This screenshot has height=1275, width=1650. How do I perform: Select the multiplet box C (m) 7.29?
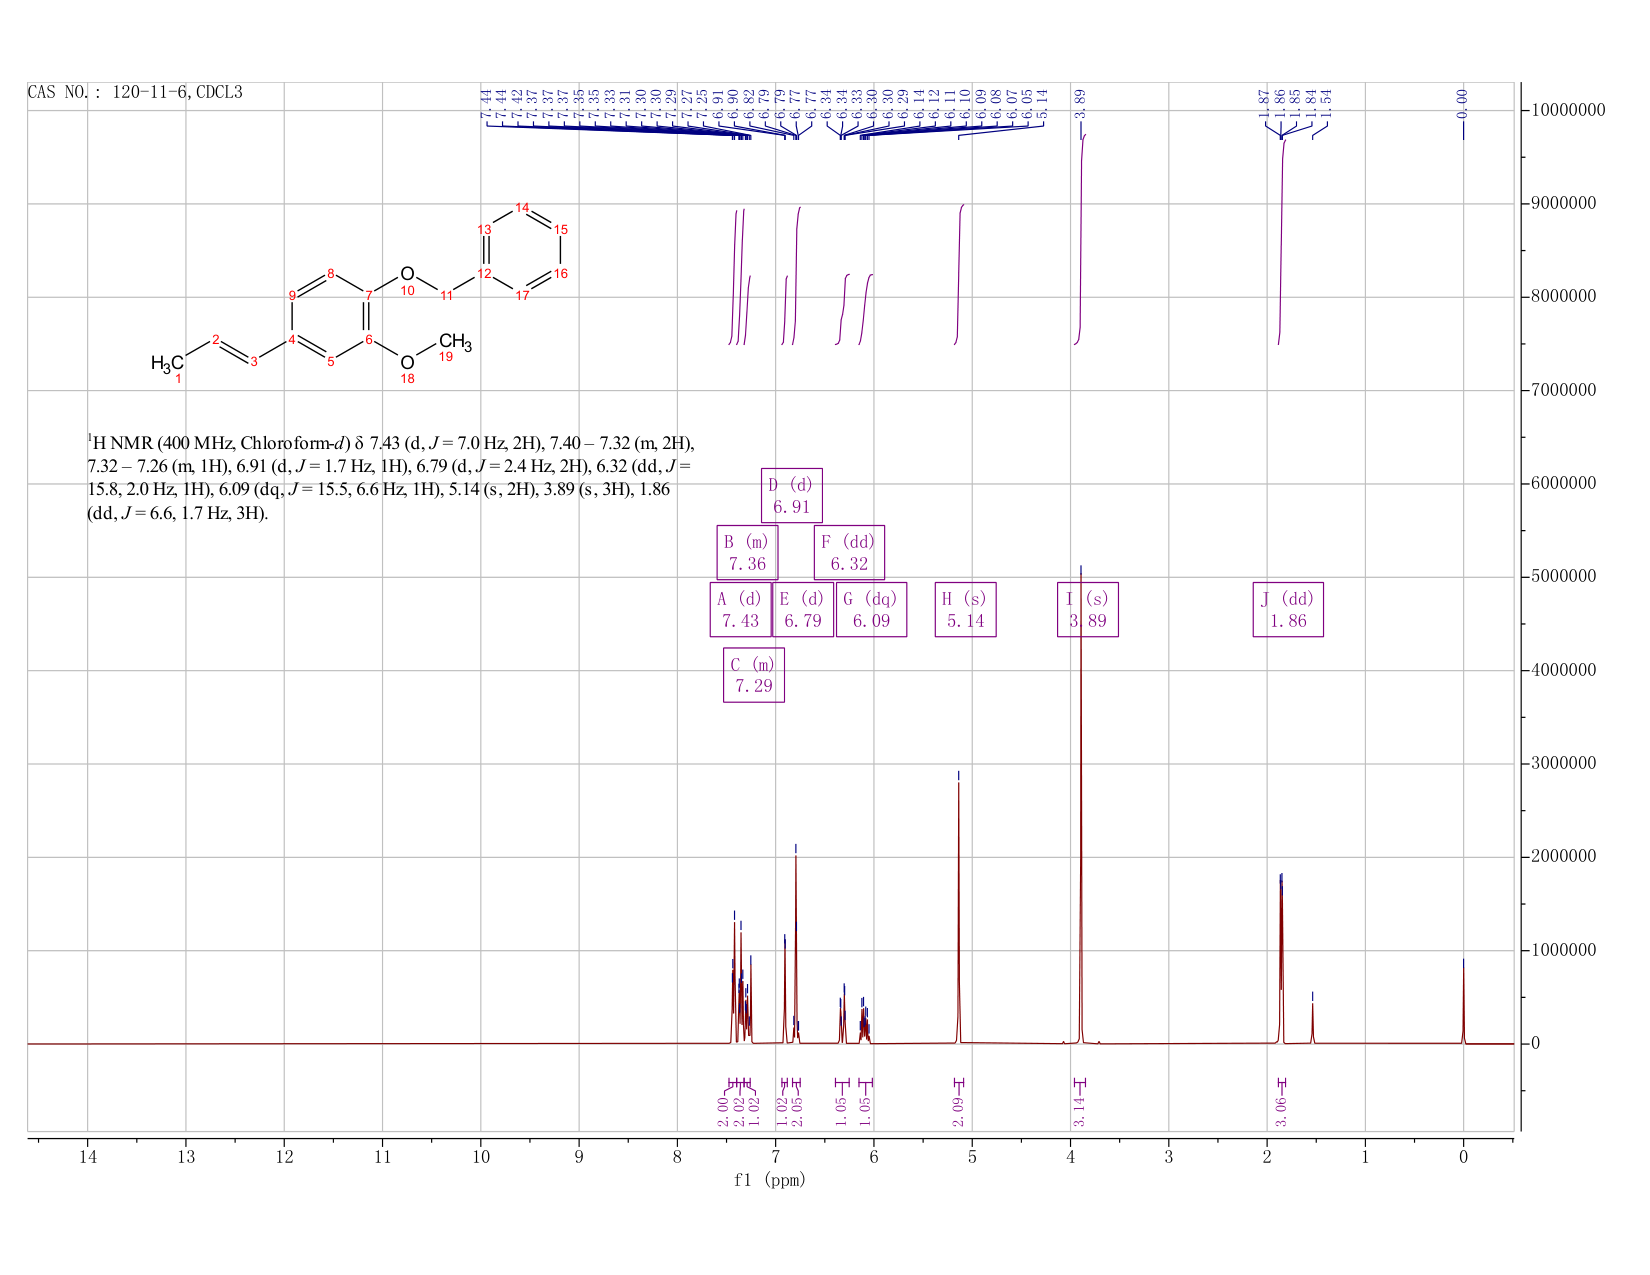[x=754, y=675]
